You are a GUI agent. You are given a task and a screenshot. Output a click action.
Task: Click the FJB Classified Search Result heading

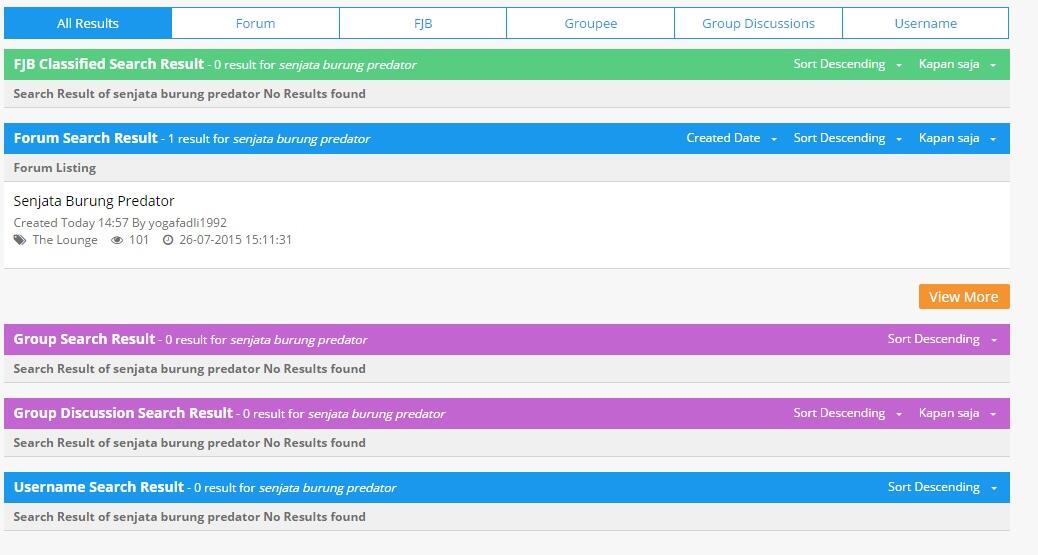[109, 64]
